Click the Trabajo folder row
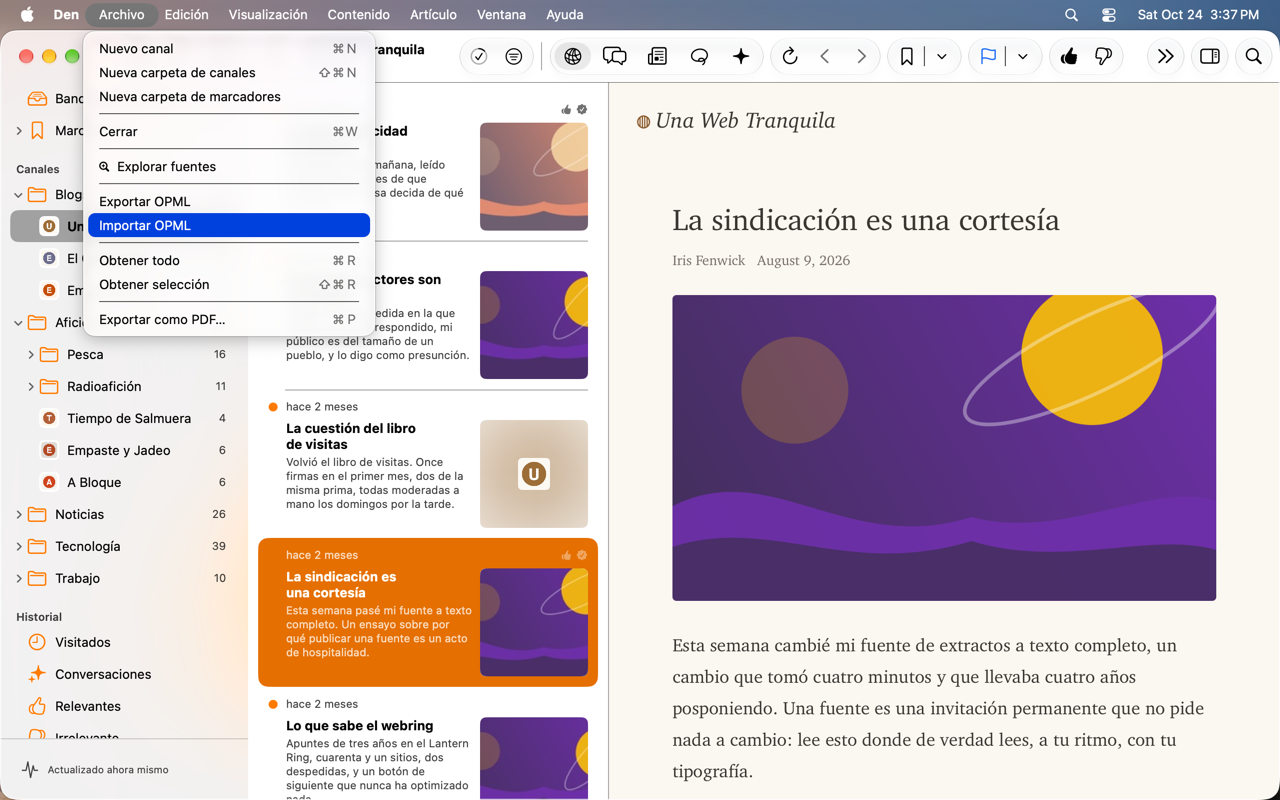 (x=124, y=578)
